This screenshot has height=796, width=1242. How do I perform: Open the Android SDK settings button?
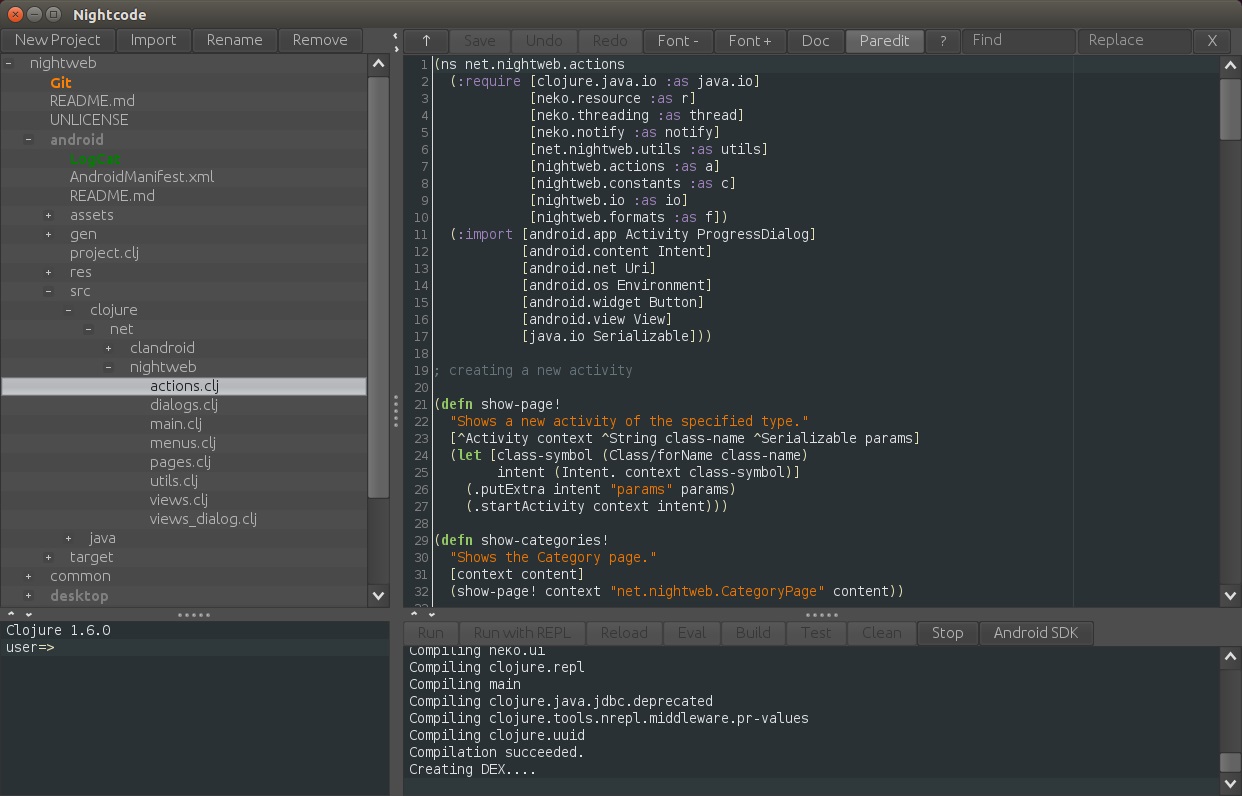(1035, 633)
